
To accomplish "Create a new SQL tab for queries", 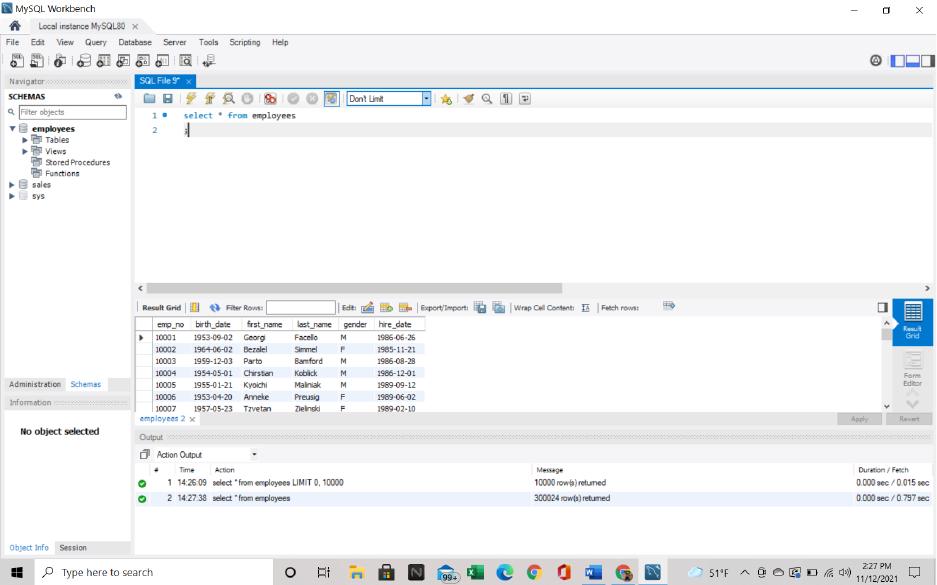I will [x=17, y=60].
